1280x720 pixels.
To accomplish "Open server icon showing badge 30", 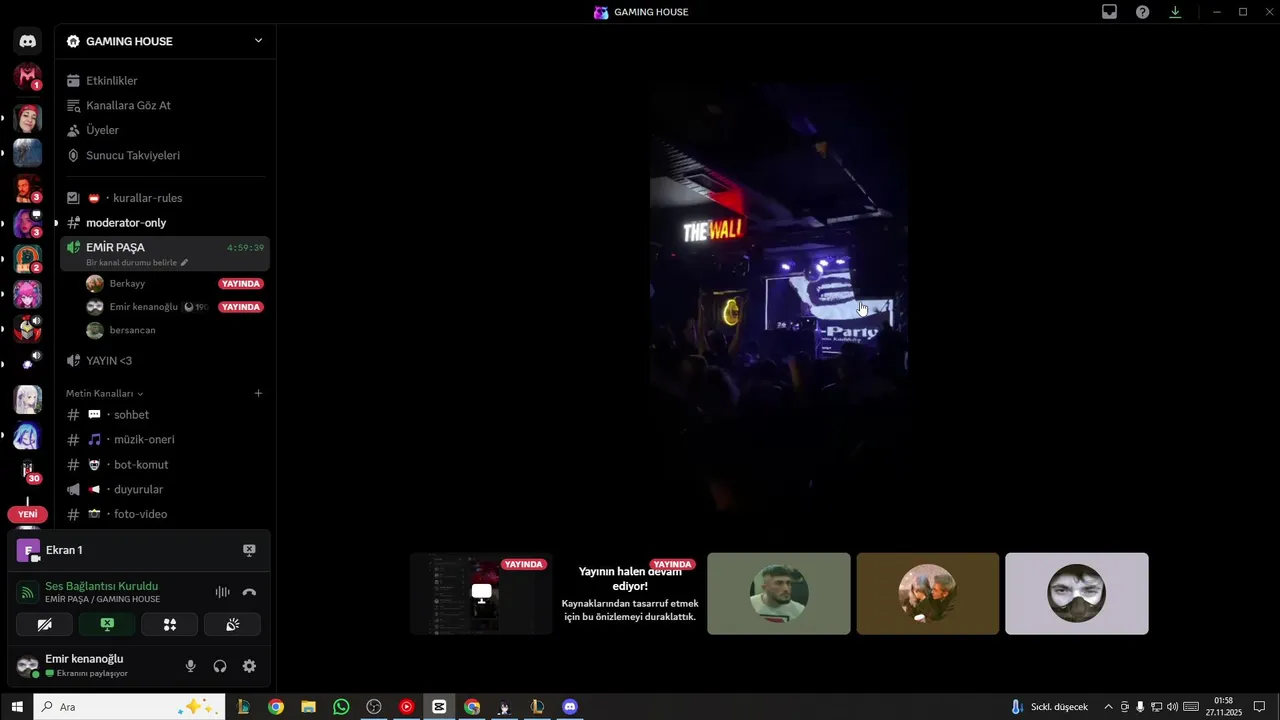I will [x=28, y=470].
